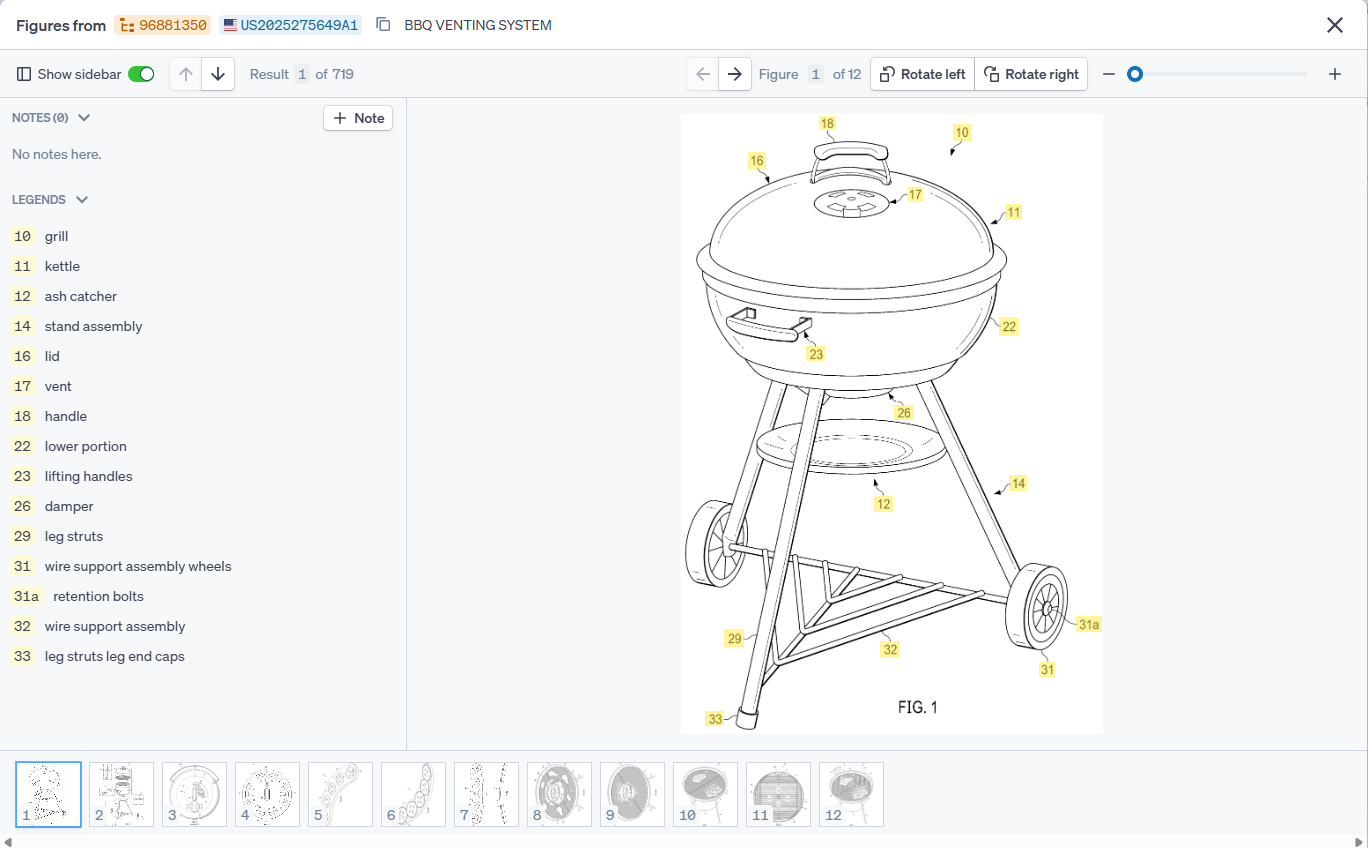This screenshot has width=1368, height=848.
Task: Rotate the figure right
Action: point(1031,74)
